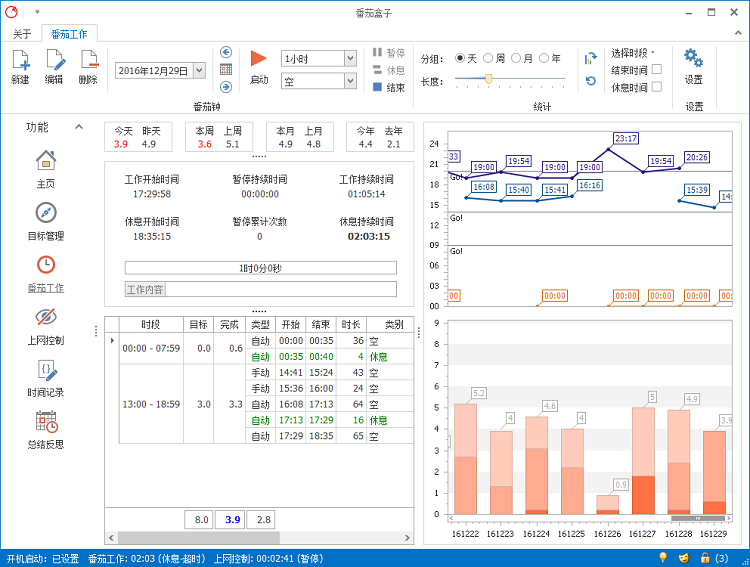Click the smiley face icon in status bar
Screen dimensions: 750x567
pyautogui.click(x=684, y=558)
